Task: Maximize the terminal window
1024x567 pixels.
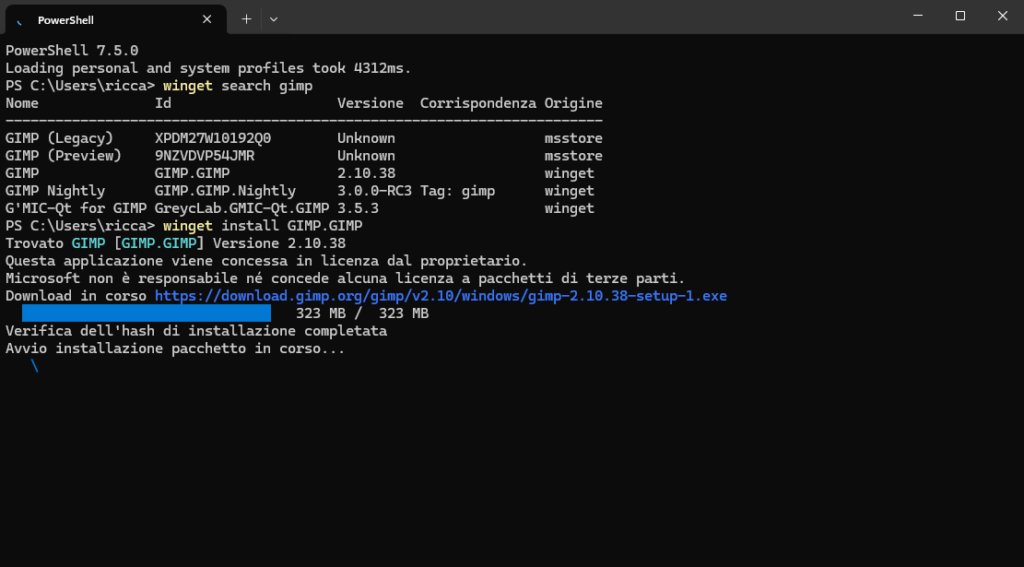Action: click(960, 16)
